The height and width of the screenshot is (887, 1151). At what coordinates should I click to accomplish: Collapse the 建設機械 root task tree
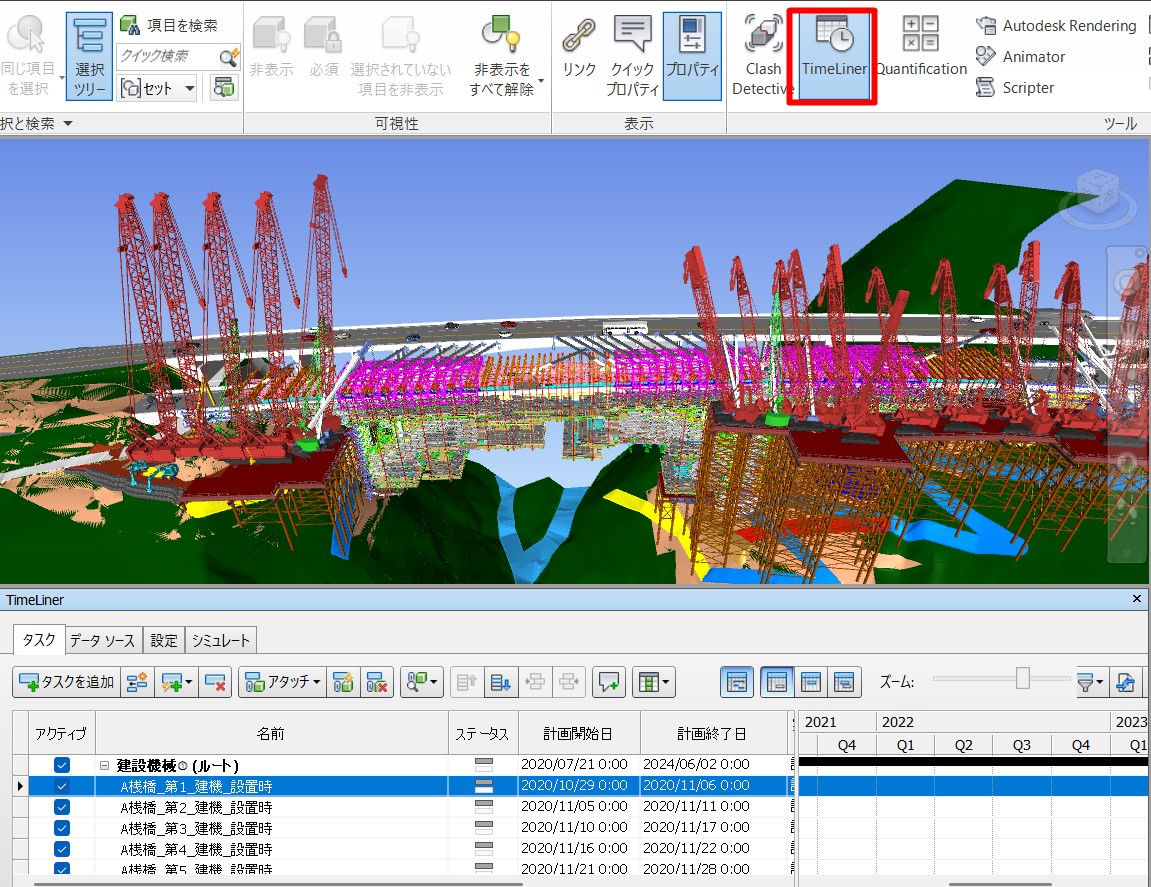[x=104, y=765]
